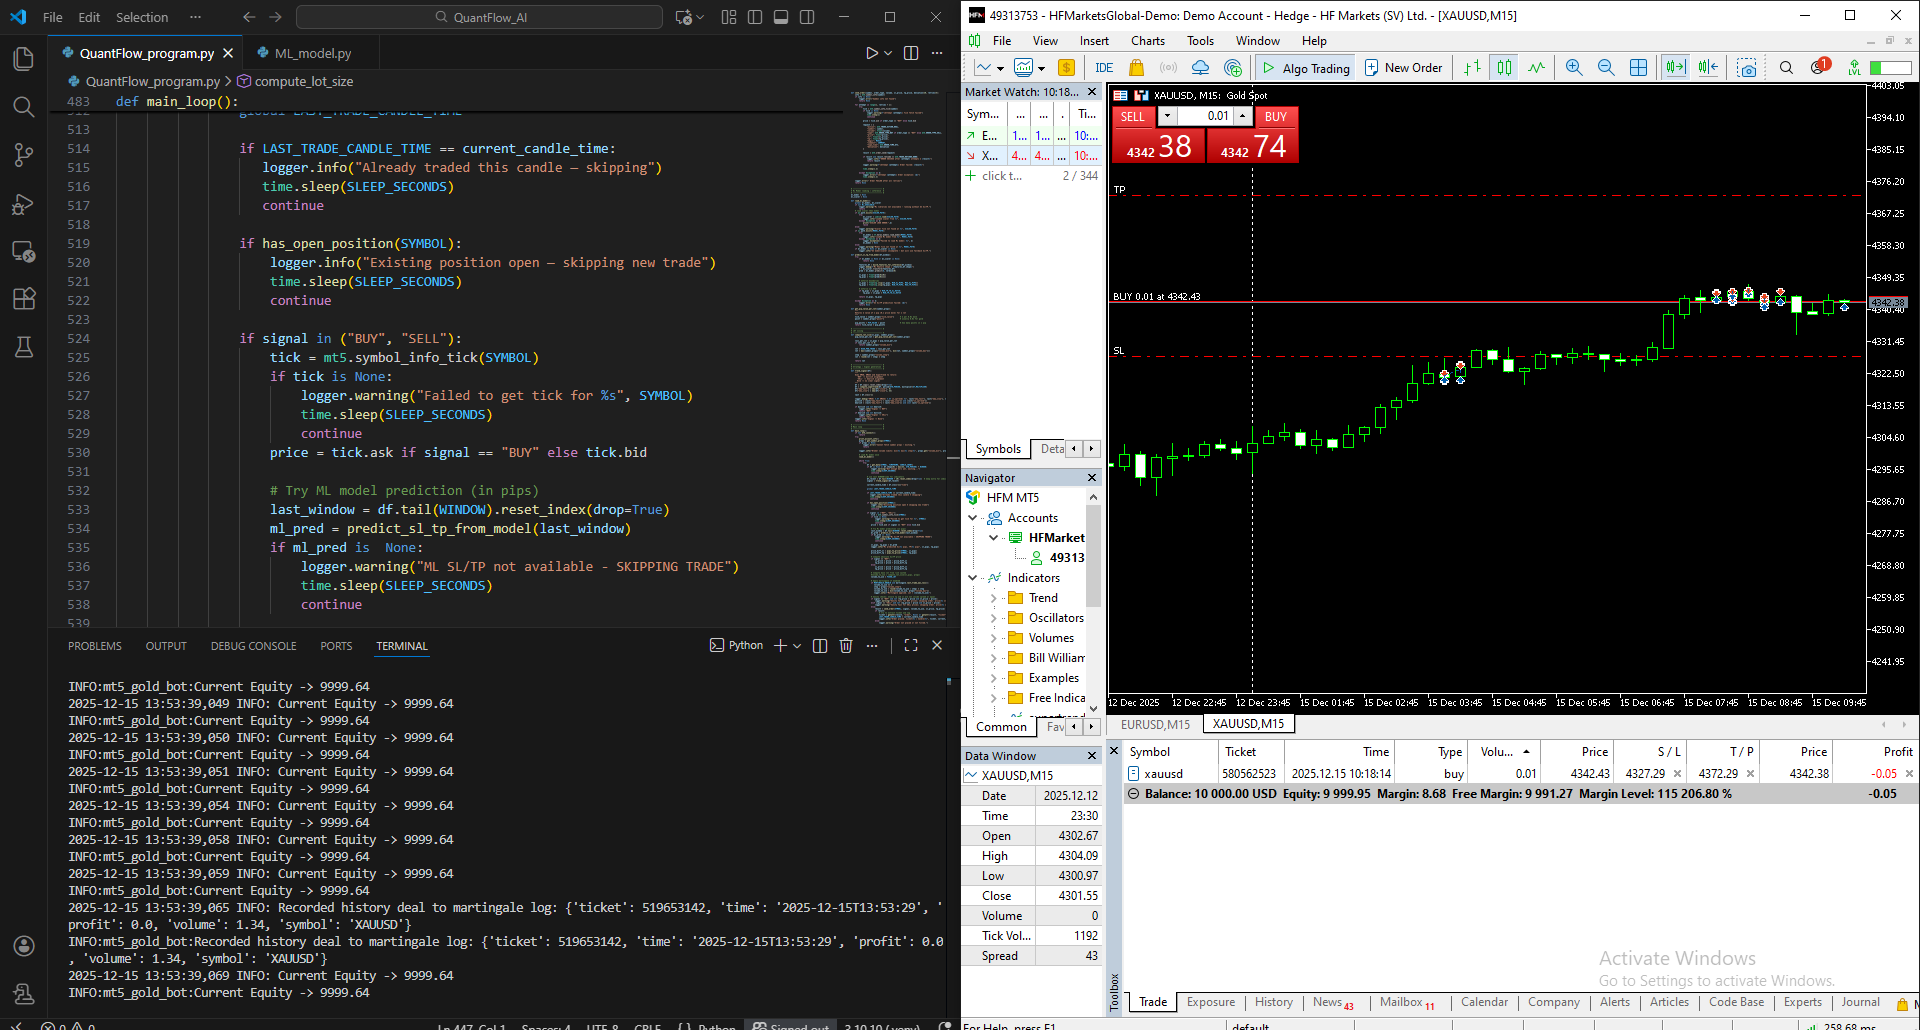Switch chart to candlesticks display

click(x=1504, y=67)
